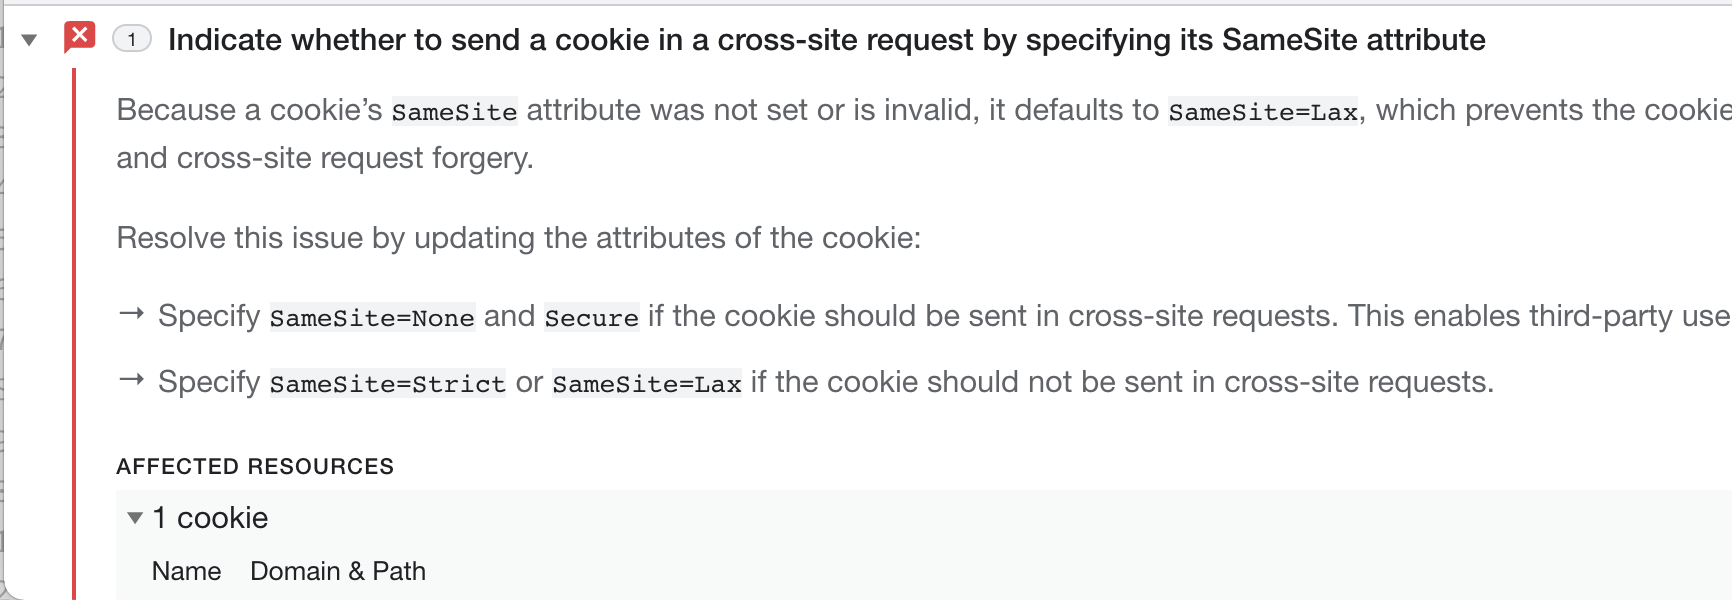Click the SameSite=None code snippet

(371, 318)
